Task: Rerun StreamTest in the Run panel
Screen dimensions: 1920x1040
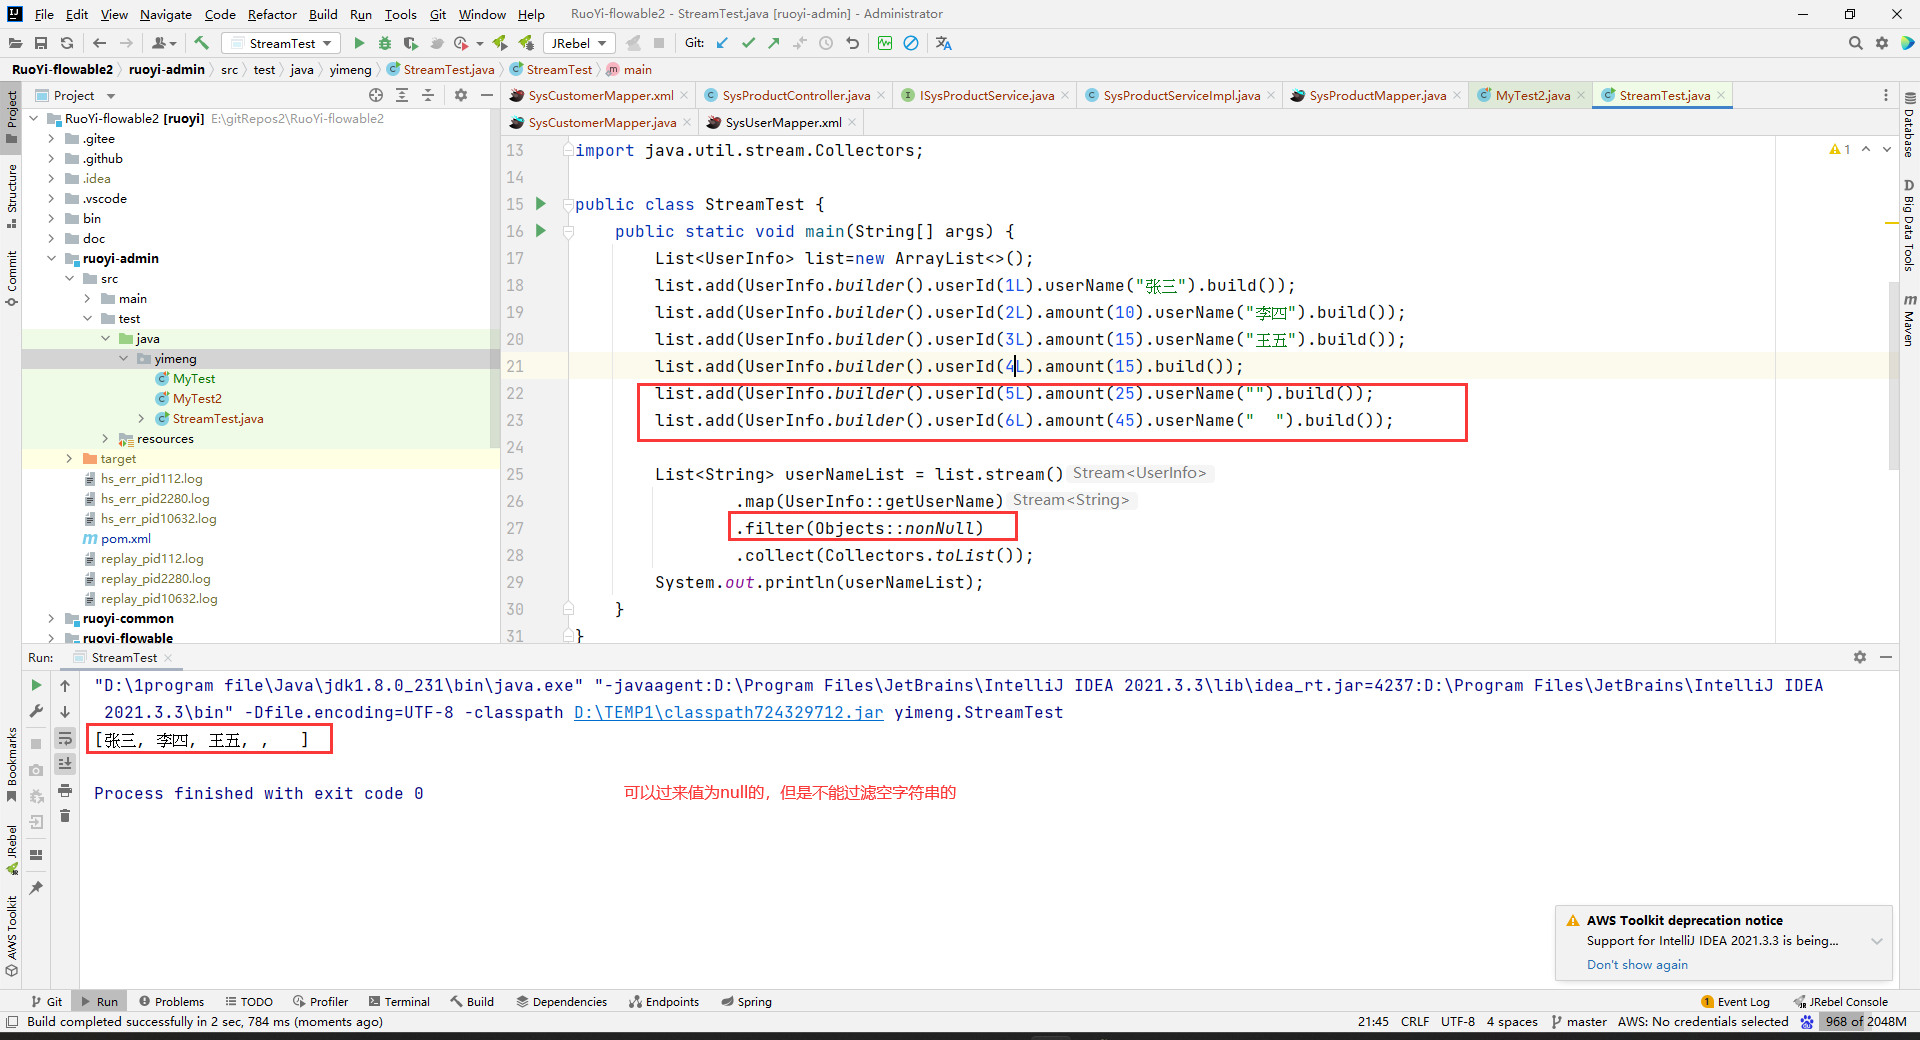Action: click(x=36, y=685)
